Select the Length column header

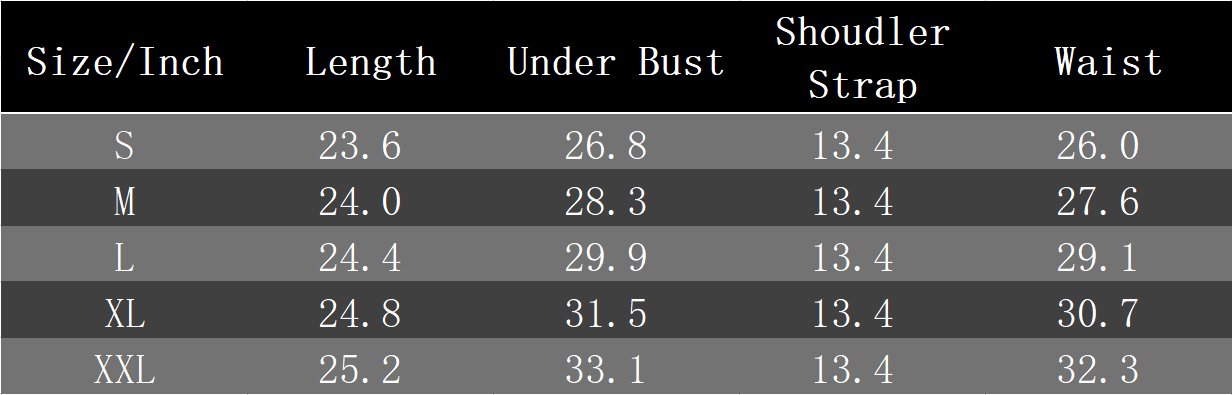point(371,62)
